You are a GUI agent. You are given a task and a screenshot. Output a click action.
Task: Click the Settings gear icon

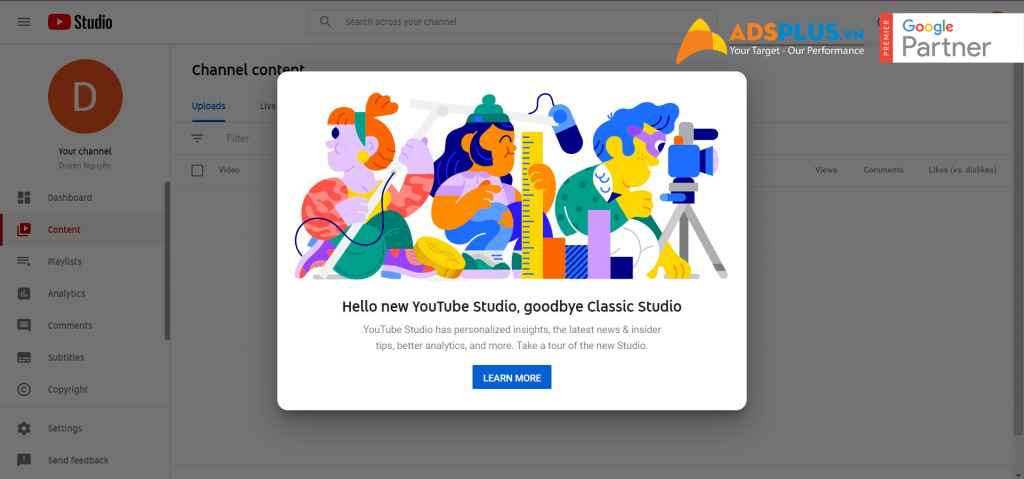click(x=24, y=428)
